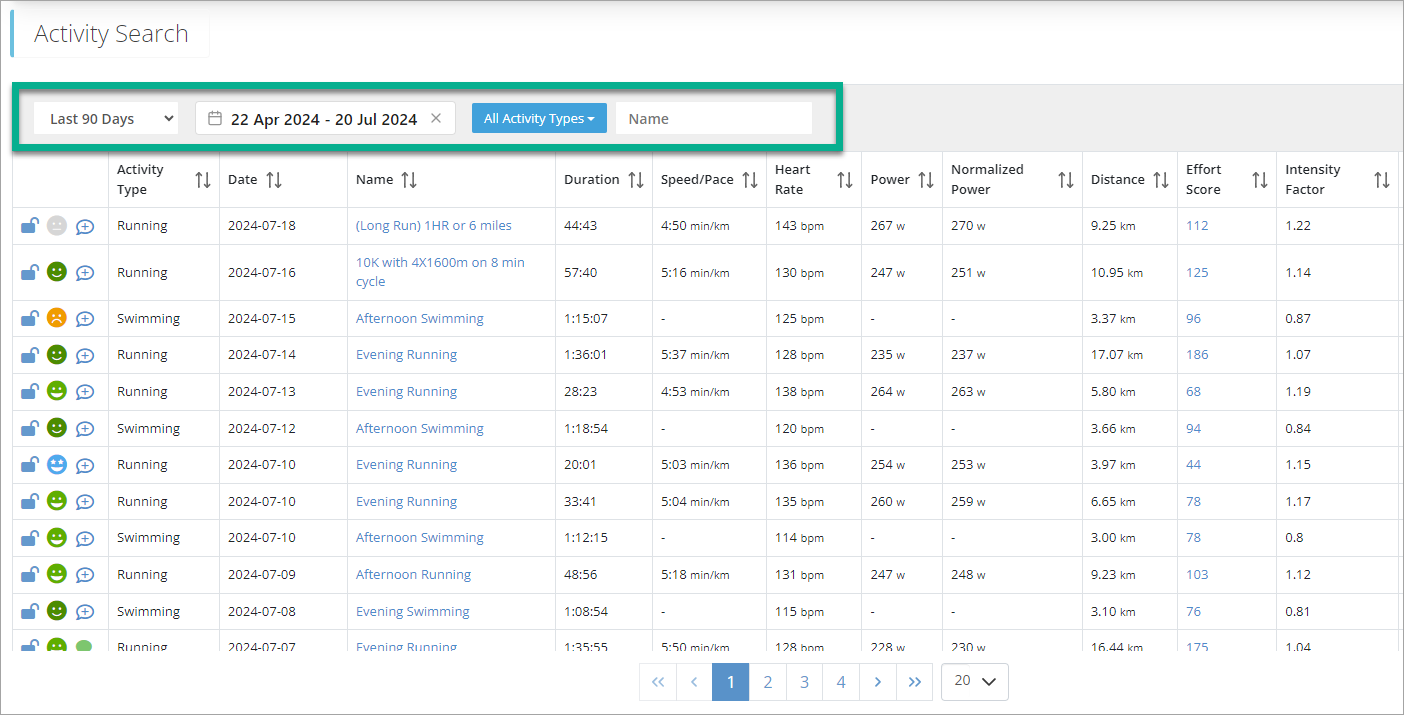The width and height of the screenshot is (1404, 715).
Task: Click effort score 112
Action: pos(1197,226)
